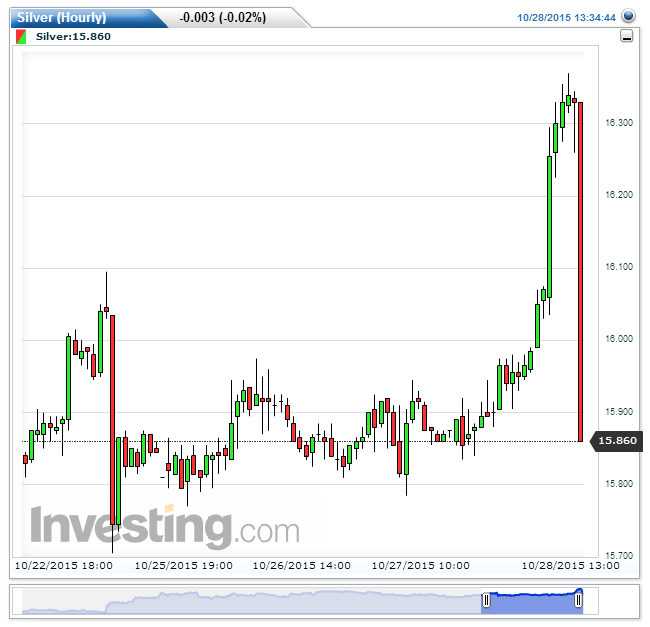
Task: Click the tall red final candlestick
Action: coord(581,272)
